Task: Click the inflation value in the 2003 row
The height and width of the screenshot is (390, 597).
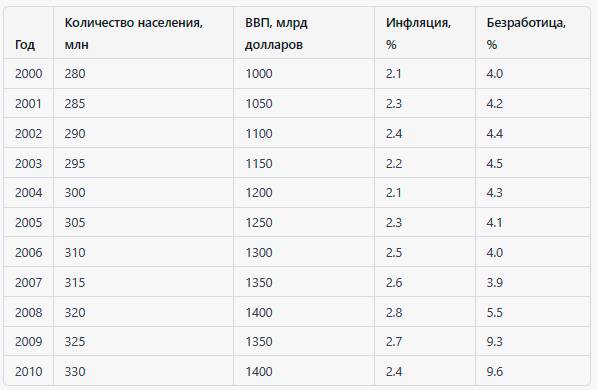Action: (x=394, y=163)
